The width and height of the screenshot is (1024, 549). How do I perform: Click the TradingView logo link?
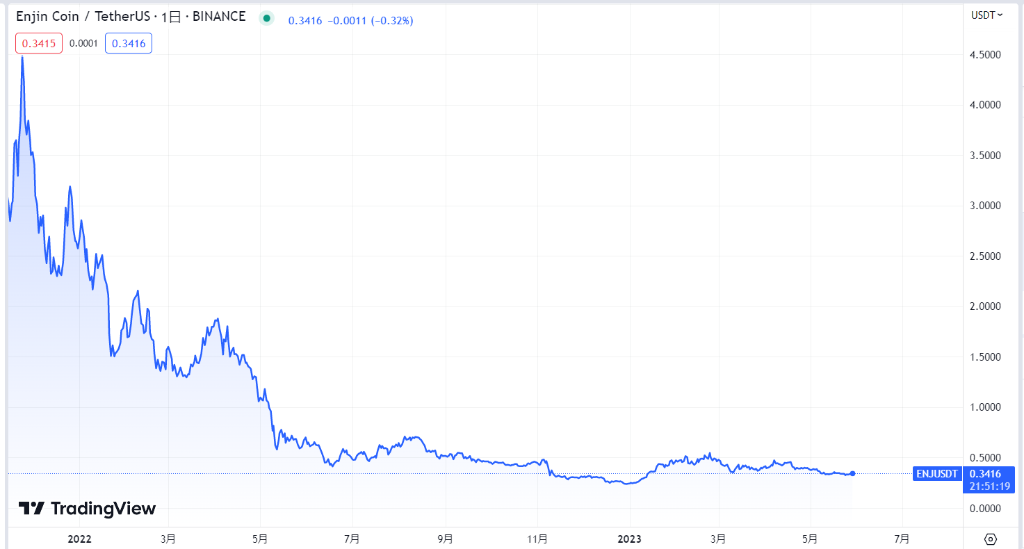pos(87,509)
